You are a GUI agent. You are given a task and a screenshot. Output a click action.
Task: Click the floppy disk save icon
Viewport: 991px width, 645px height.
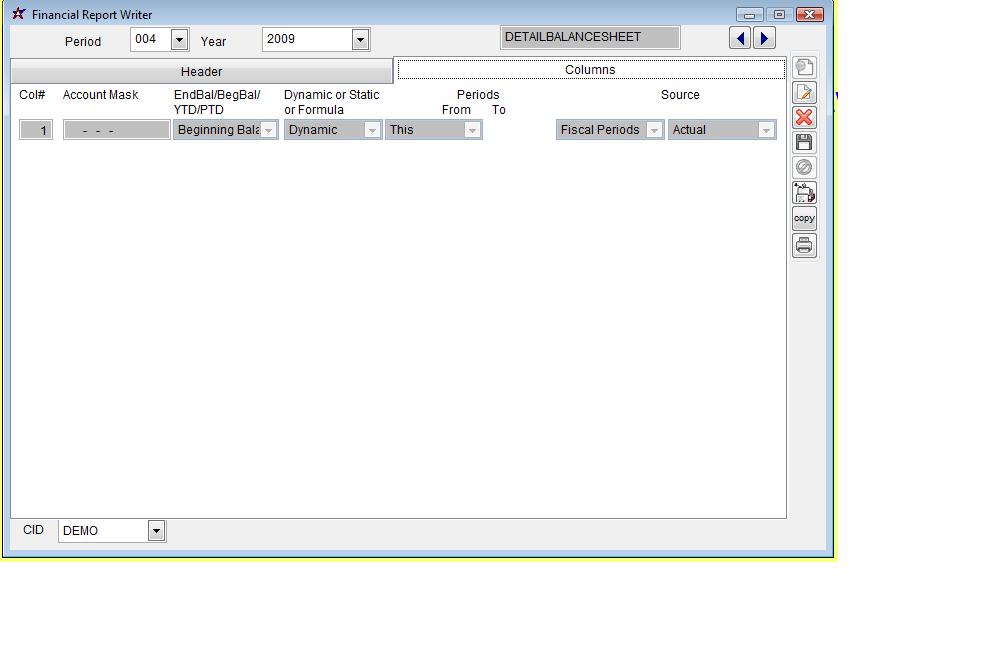(x=804, y=143)
